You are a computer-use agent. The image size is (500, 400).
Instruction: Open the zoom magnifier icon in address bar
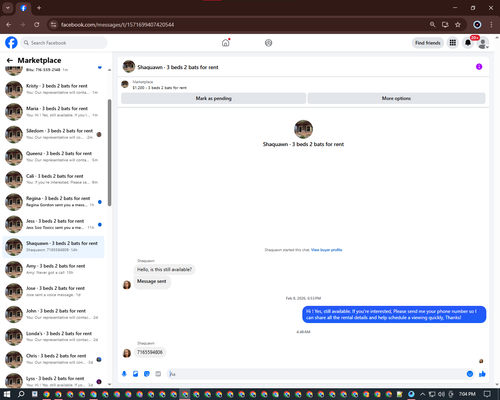coord(432,25)
